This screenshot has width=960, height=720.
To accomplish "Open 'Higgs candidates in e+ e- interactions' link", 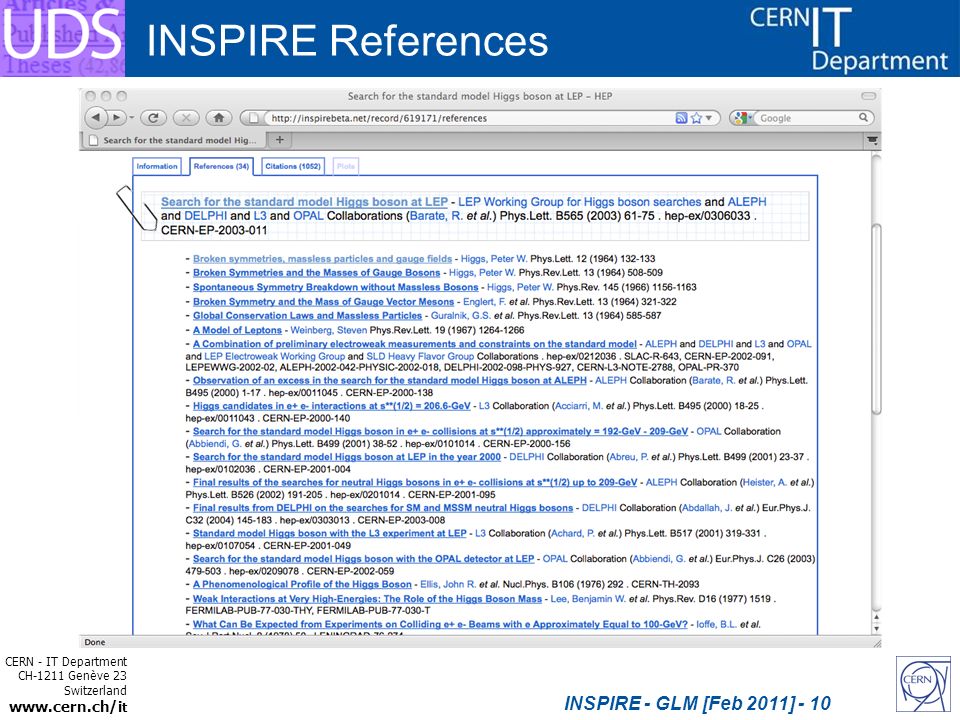I will pos(331,405).
